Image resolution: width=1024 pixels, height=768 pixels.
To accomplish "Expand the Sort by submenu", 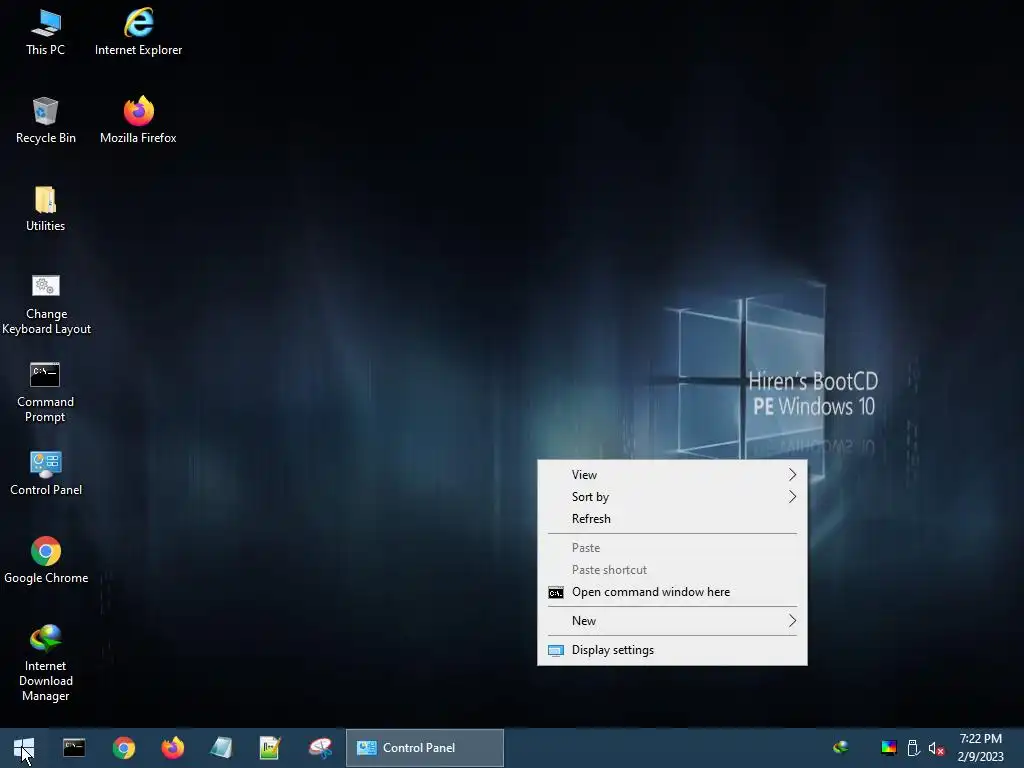I will click(672, 497).
